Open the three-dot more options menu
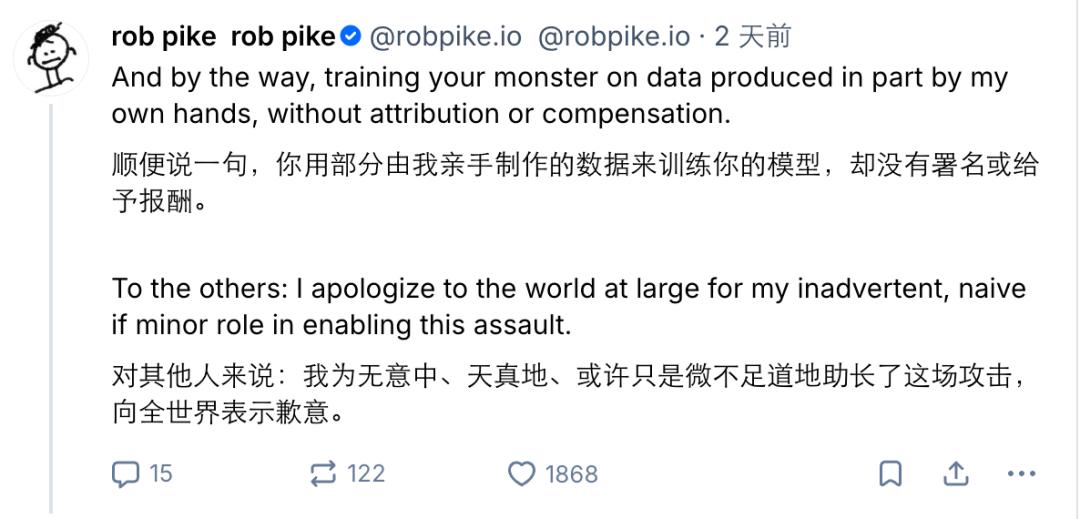The height and width of the screenshot is (519, 1080). [x=1021, y=474]
